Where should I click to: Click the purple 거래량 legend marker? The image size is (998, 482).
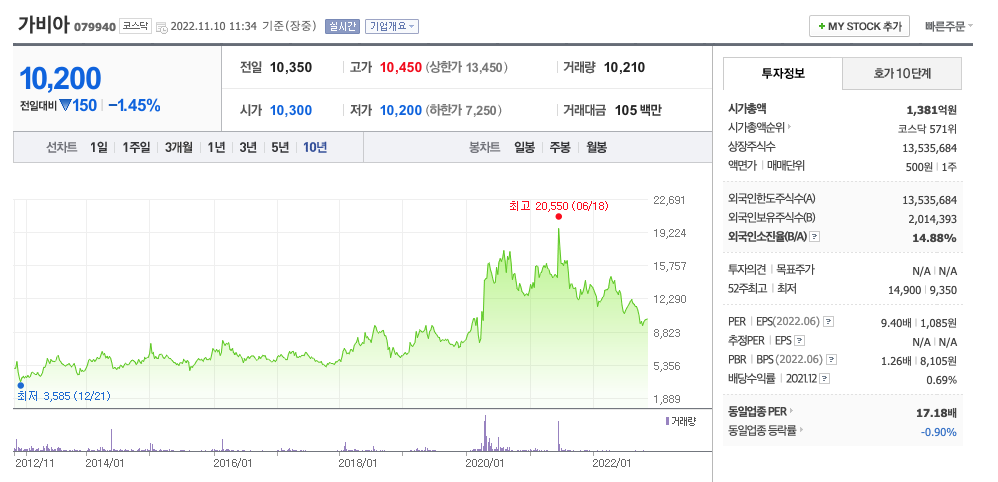[x=667, y=421]
